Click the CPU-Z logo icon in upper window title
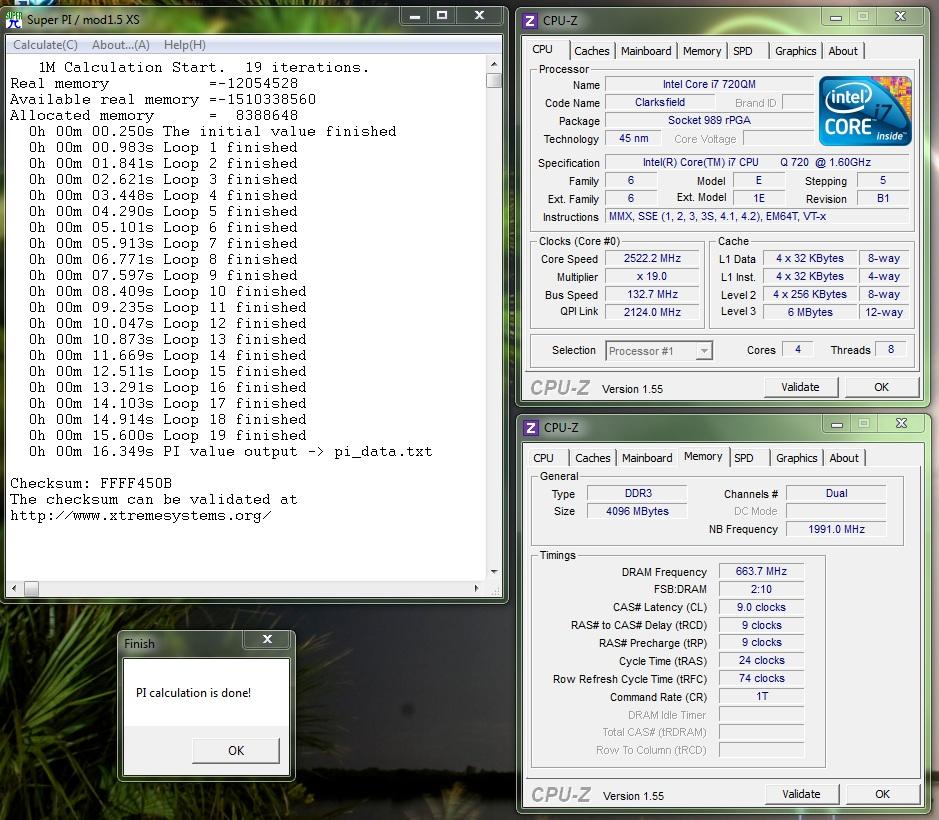This screenshot has width=939, height=820. coord(530,21)
